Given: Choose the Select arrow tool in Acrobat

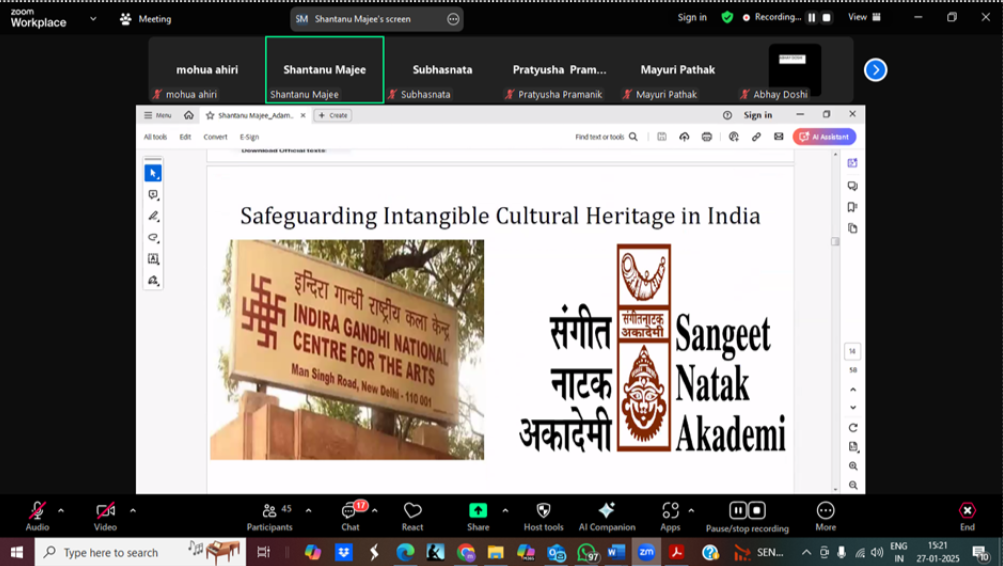Looking at the screenshot, I should (x=153, y=173).
